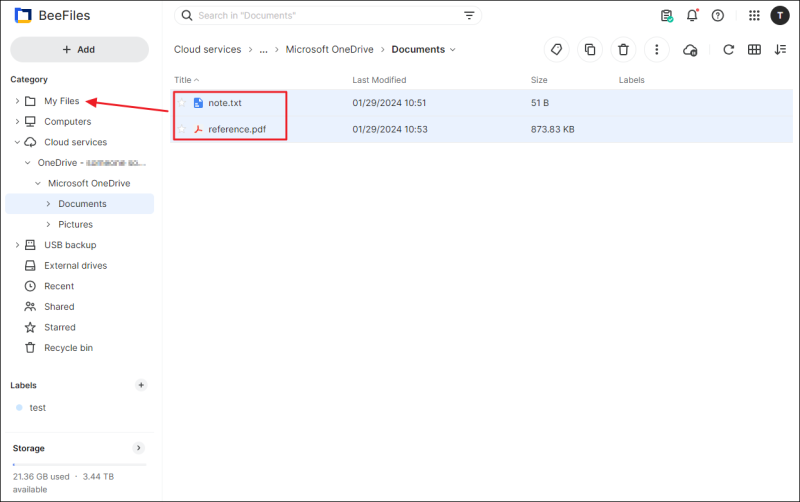
Task: Click the label tag toolbar icon
Action: coord(556,49)
